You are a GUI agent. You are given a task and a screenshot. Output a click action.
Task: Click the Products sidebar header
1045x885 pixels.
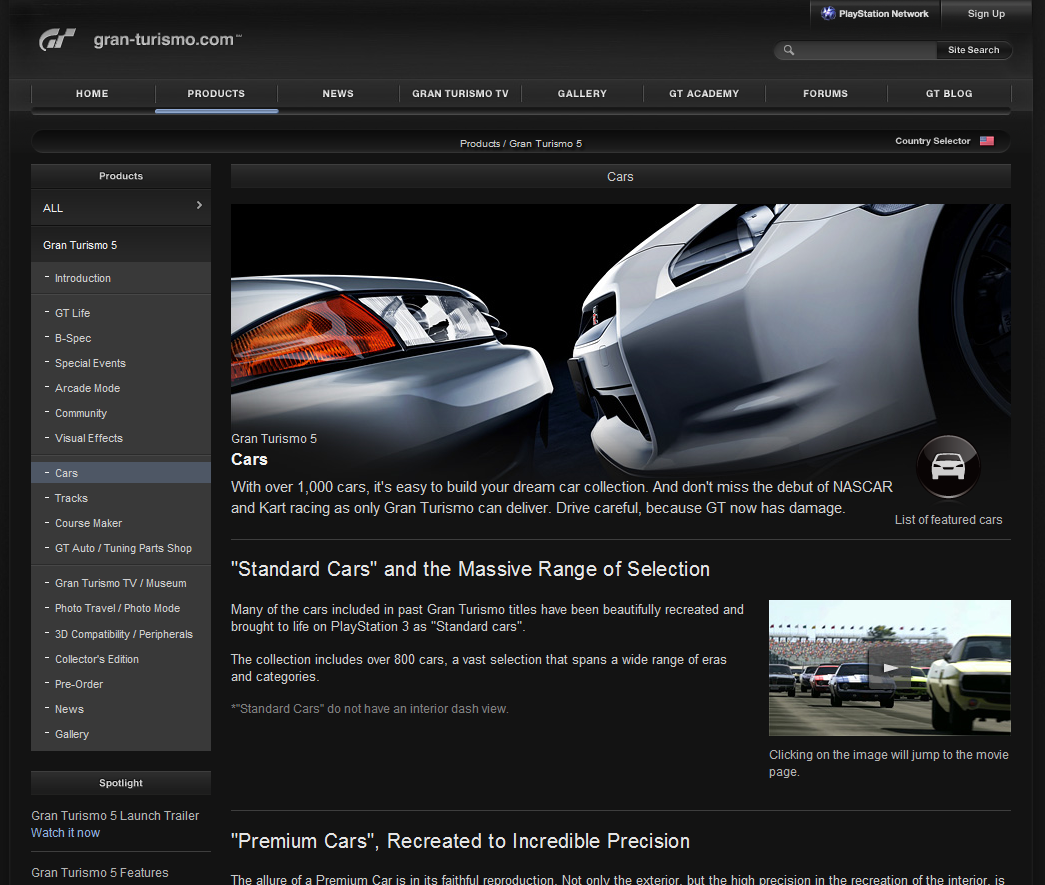click(121, 176)
